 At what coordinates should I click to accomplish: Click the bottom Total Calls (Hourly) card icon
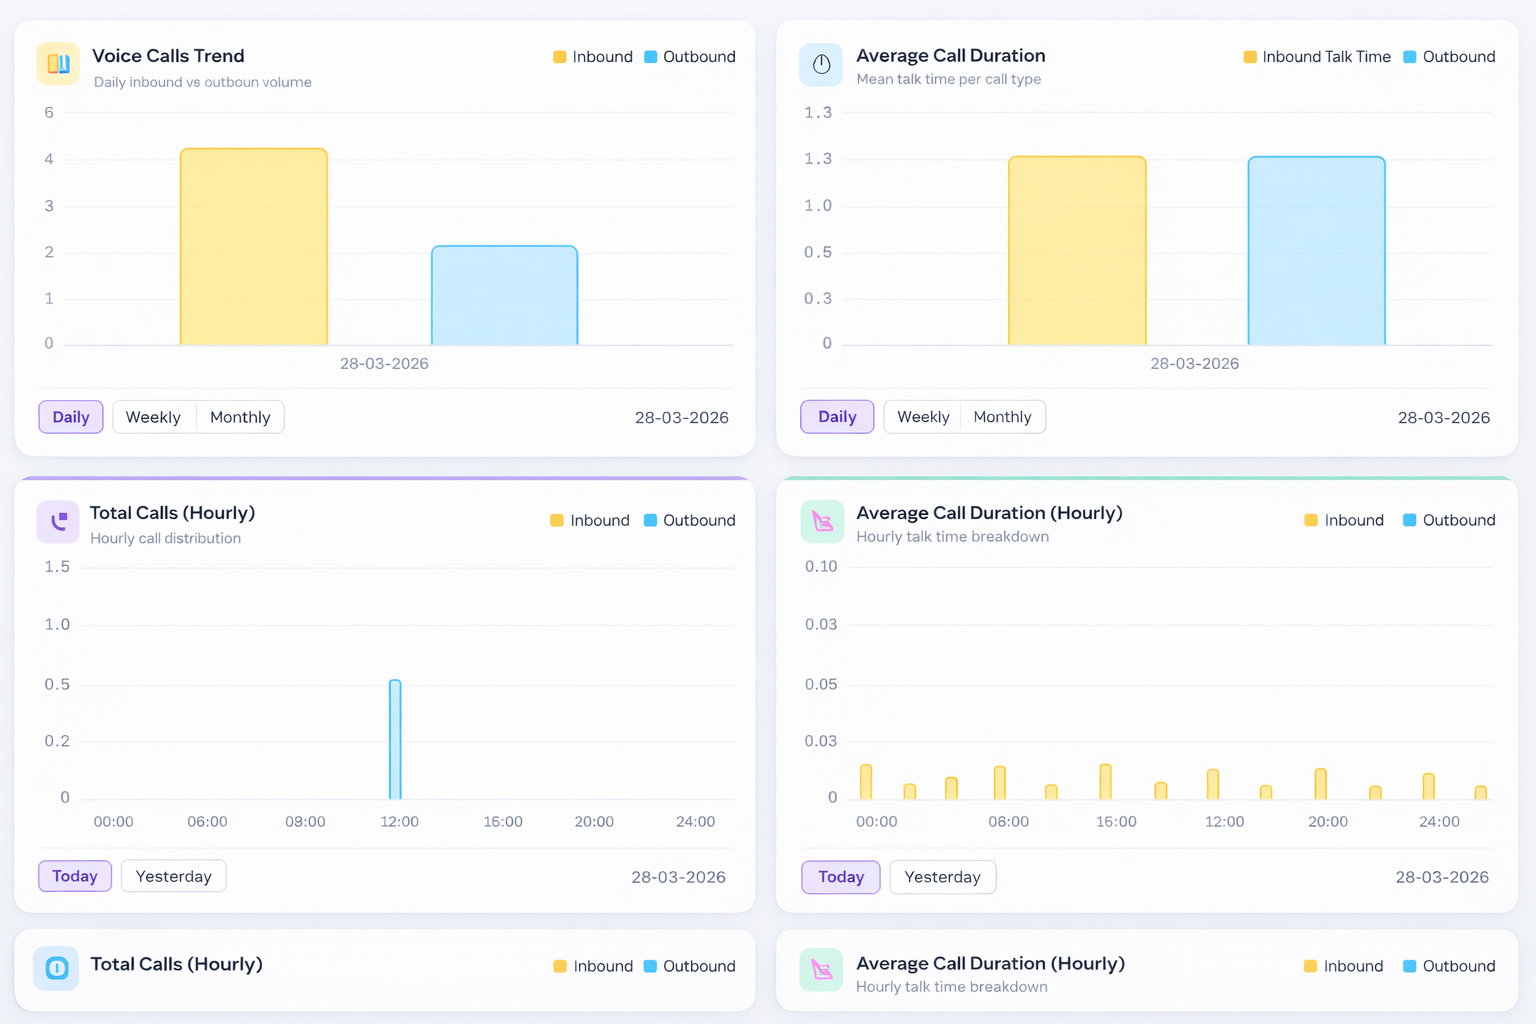pyautogui.click(x=55, y=968)
